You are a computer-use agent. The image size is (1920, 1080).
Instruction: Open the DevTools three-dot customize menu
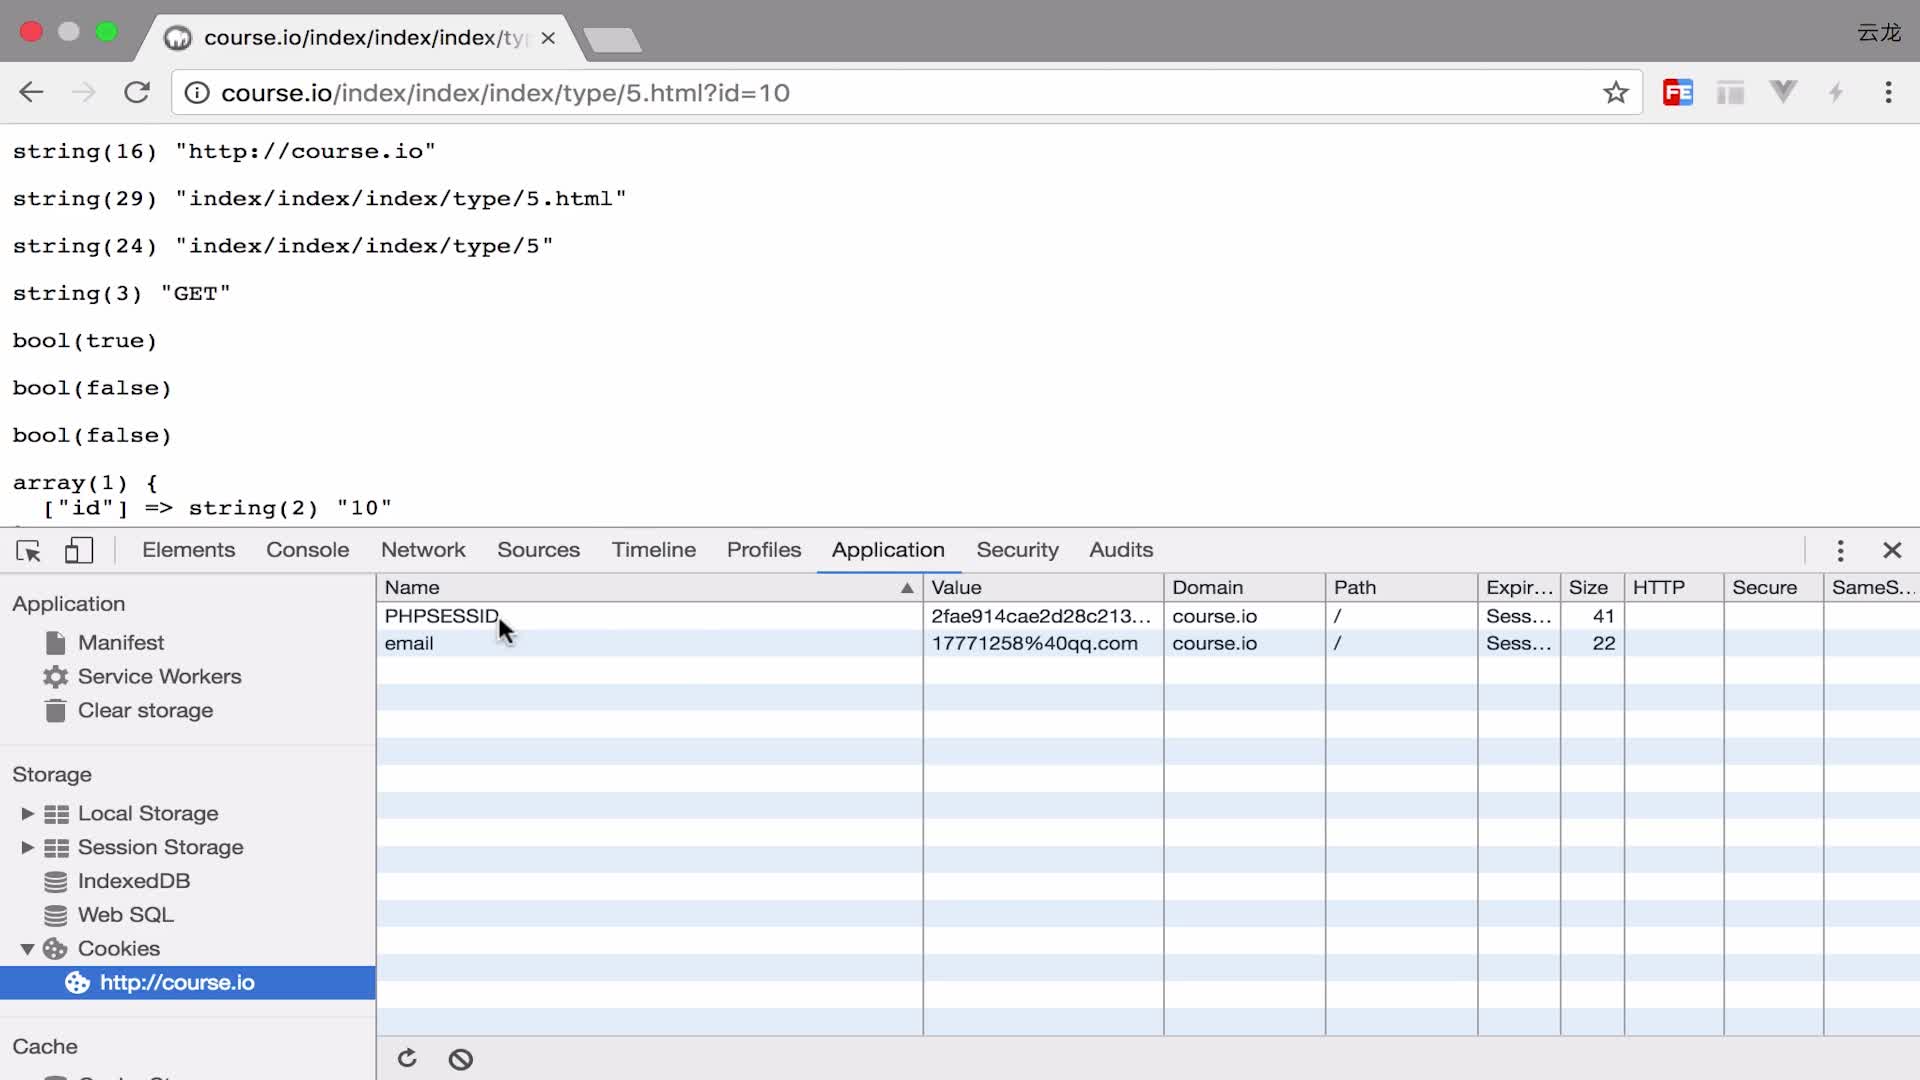click(1840, 551)
